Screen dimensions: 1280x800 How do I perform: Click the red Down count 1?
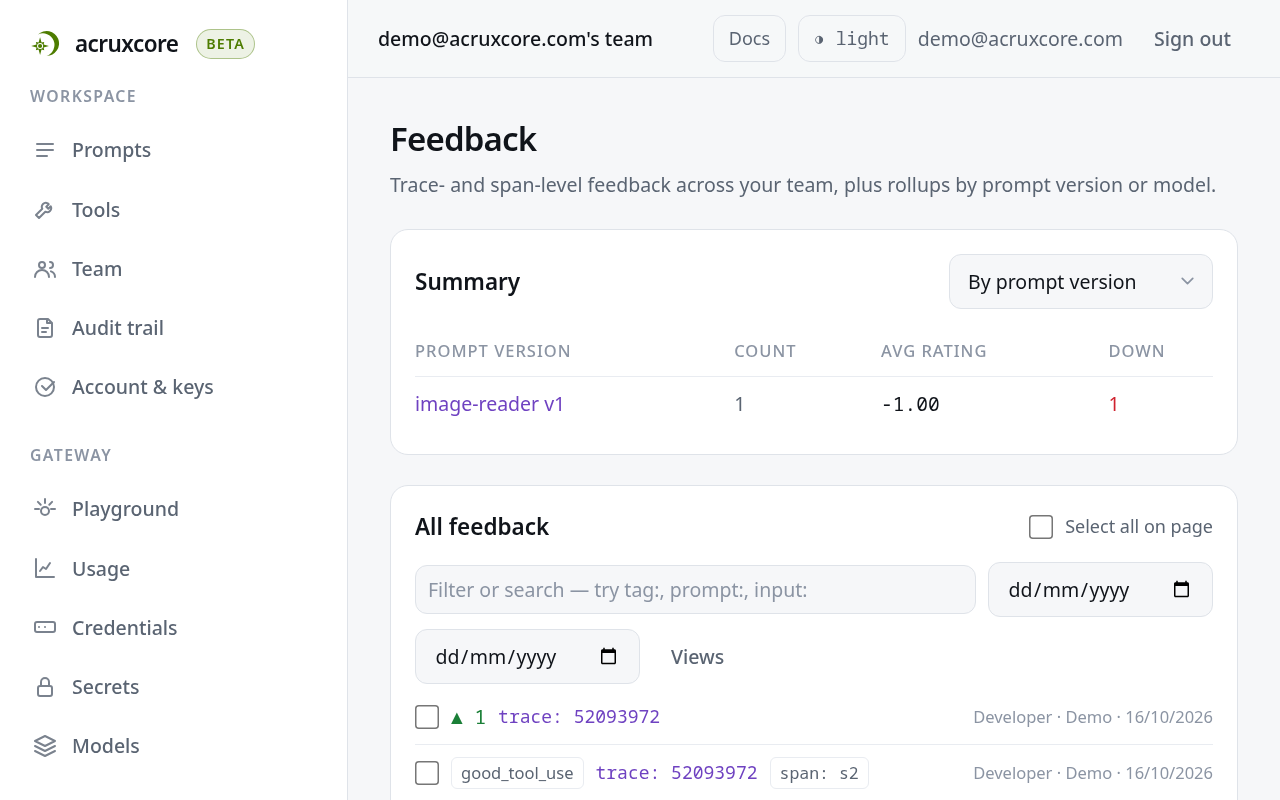tap(1114, 404)
